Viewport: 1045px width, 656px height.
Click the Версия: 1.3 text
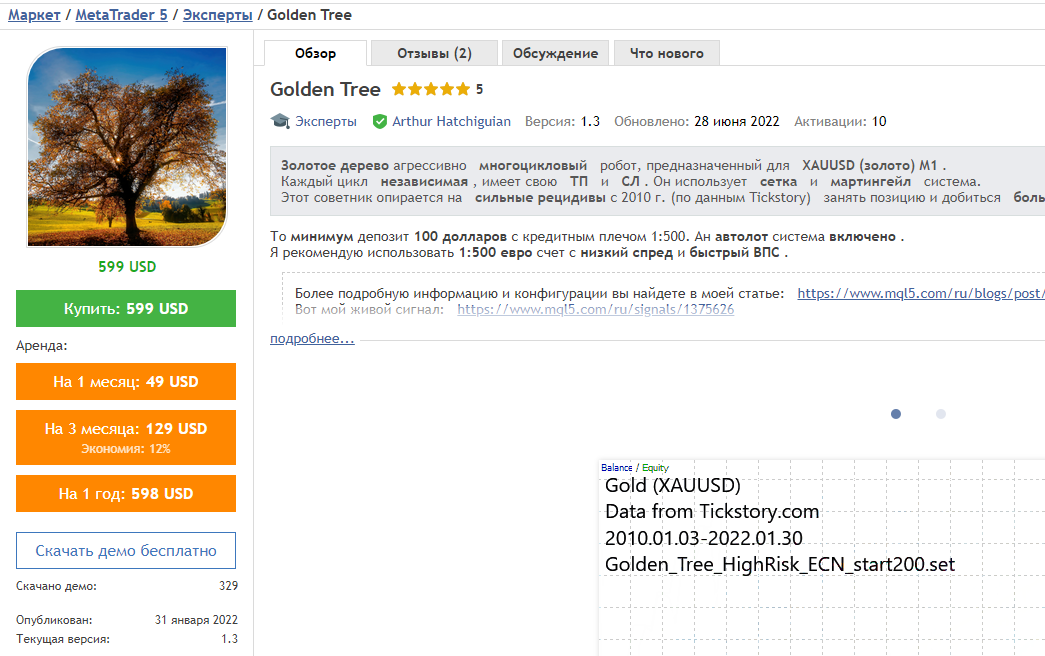pyautogui.click(x=562, y=121)
